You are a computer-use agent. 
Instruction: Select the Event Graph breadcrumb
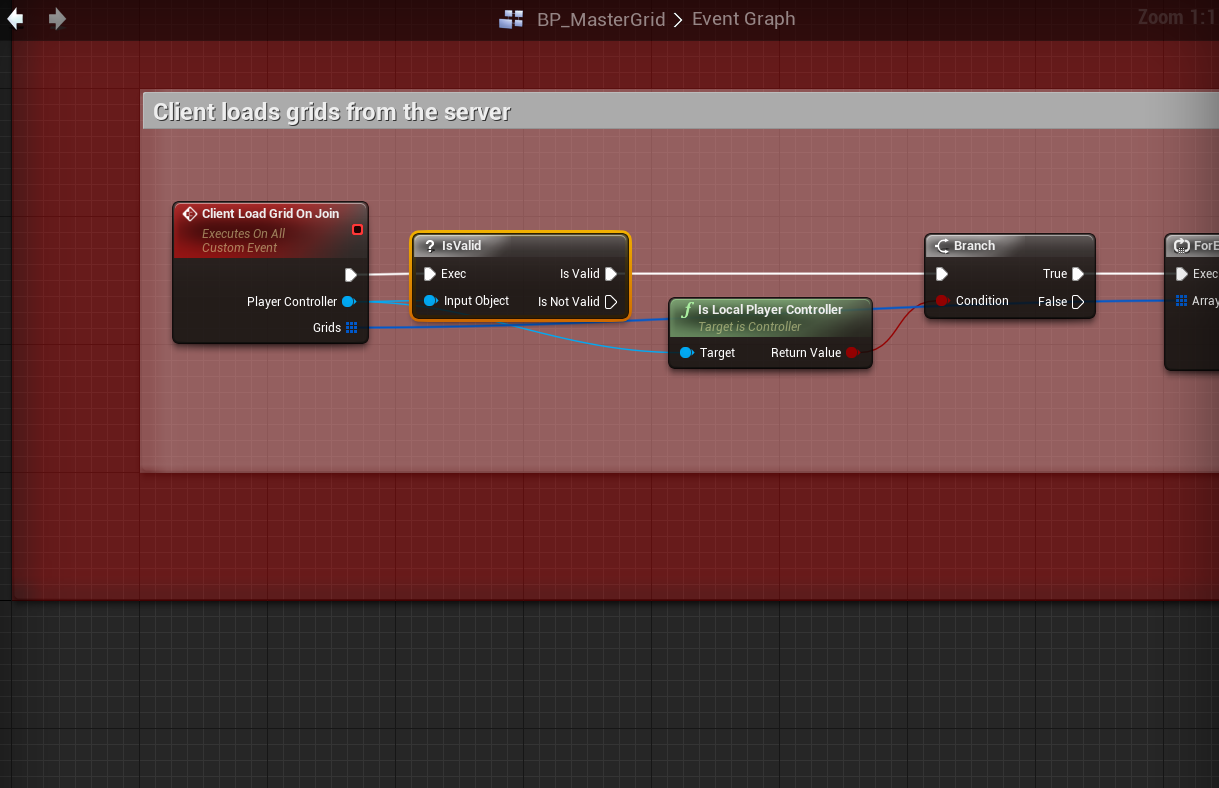tap(743, 19)
